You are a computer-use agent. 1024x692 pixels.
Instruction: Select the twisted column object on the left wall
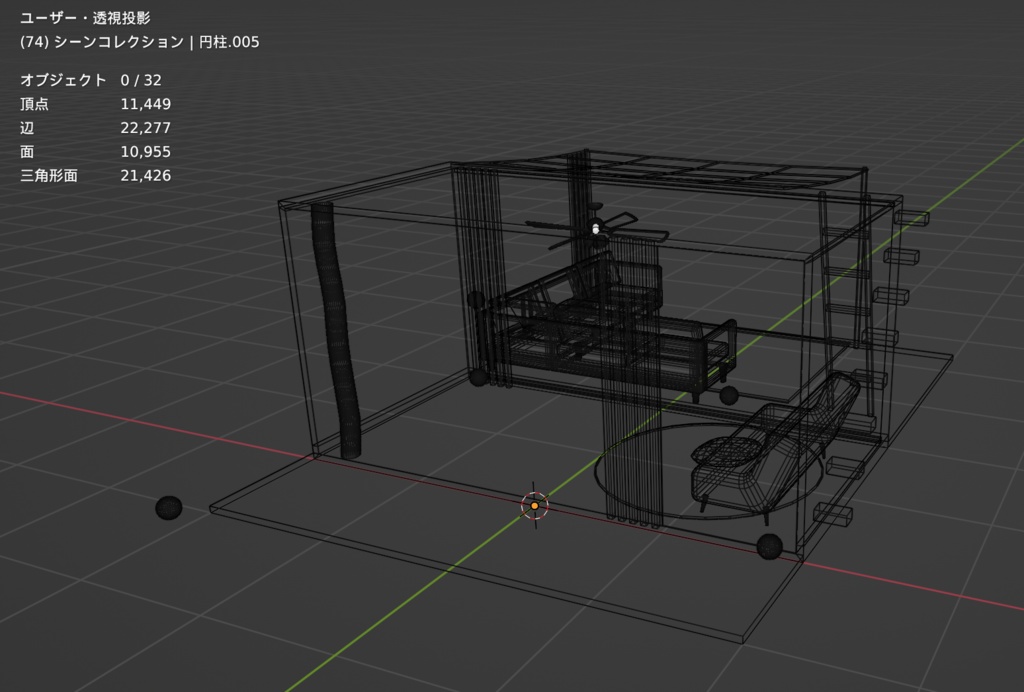[336, 330]
